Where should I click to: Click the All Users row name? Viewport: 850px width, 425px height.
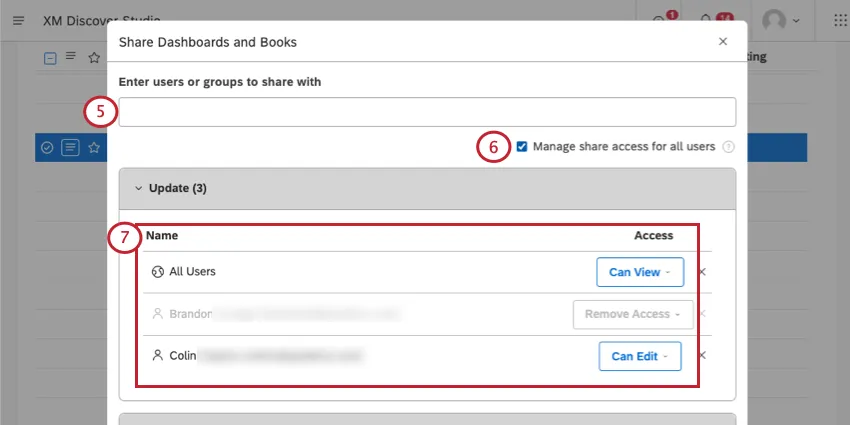pyautogui.click(x=192, y=271)
